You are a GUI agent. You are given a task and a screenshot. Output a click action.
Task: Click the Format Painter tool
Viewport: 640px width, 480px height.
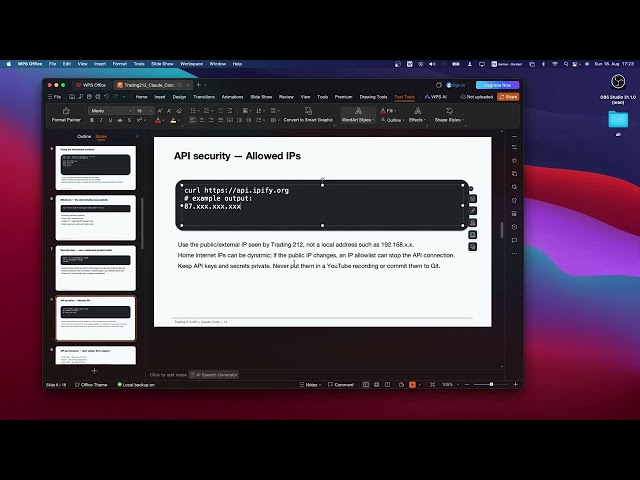[x=66, y=115]
